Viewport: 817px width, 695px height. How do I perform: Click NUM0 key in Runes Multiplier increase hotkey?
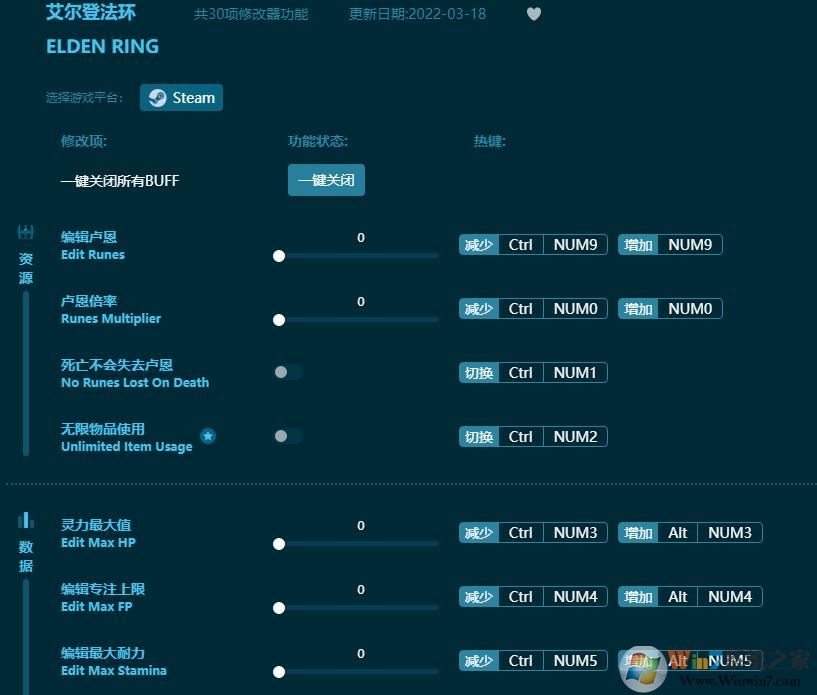[x=690, y=309]
